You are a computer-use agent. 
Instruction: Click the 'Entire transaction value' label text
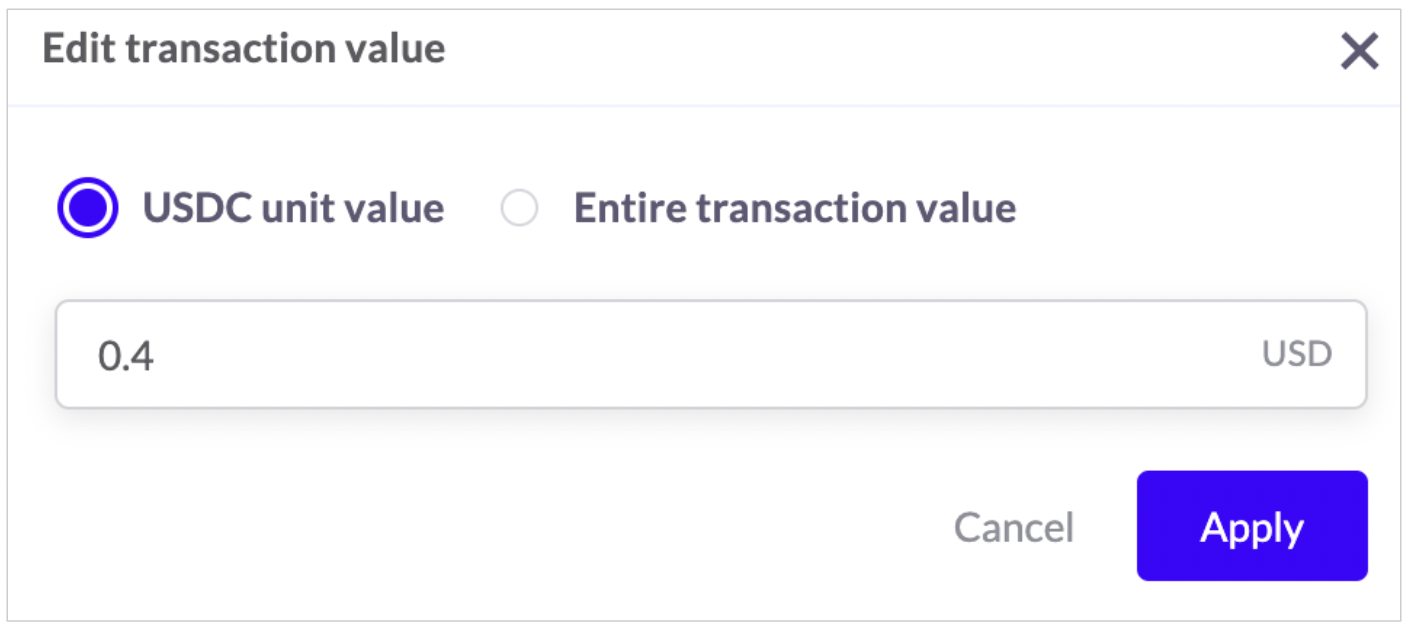coord(794,208)
